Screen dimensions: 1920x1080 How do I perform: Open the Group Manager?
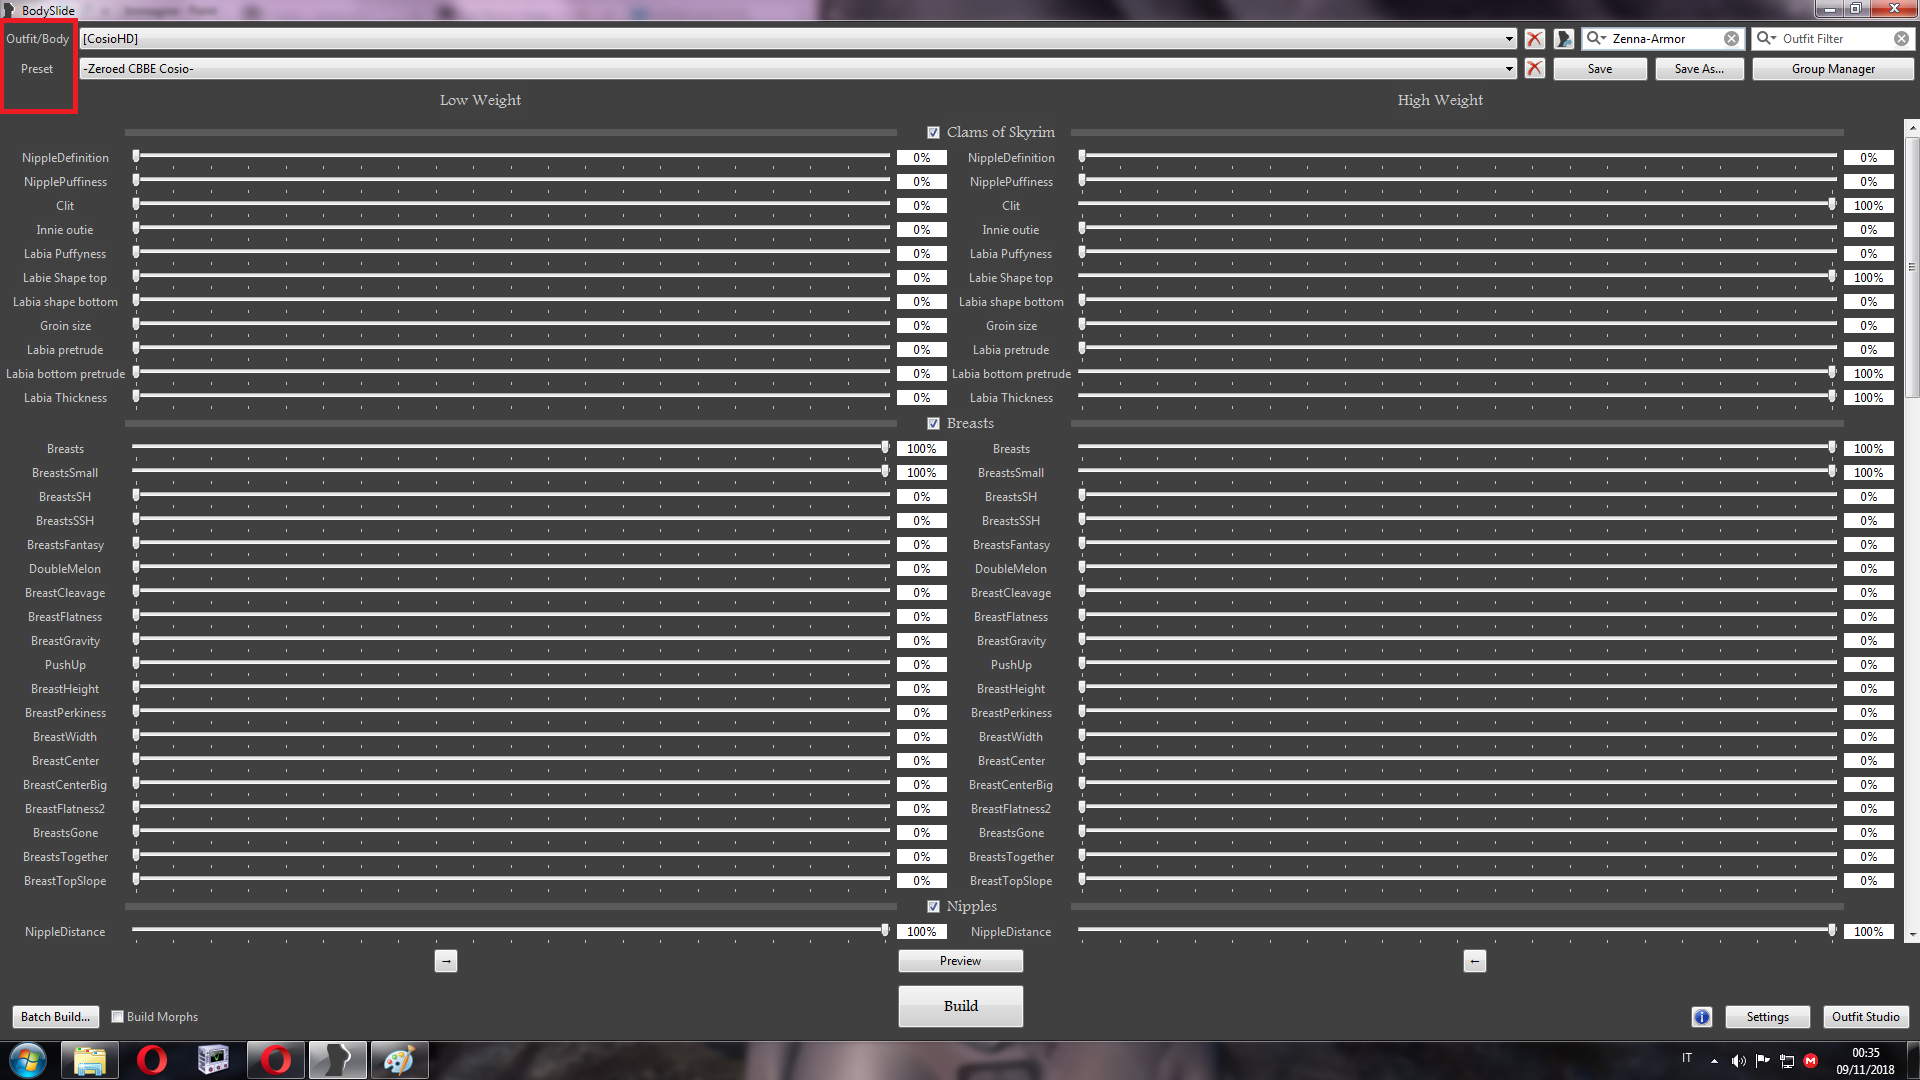coord(1832,69)
